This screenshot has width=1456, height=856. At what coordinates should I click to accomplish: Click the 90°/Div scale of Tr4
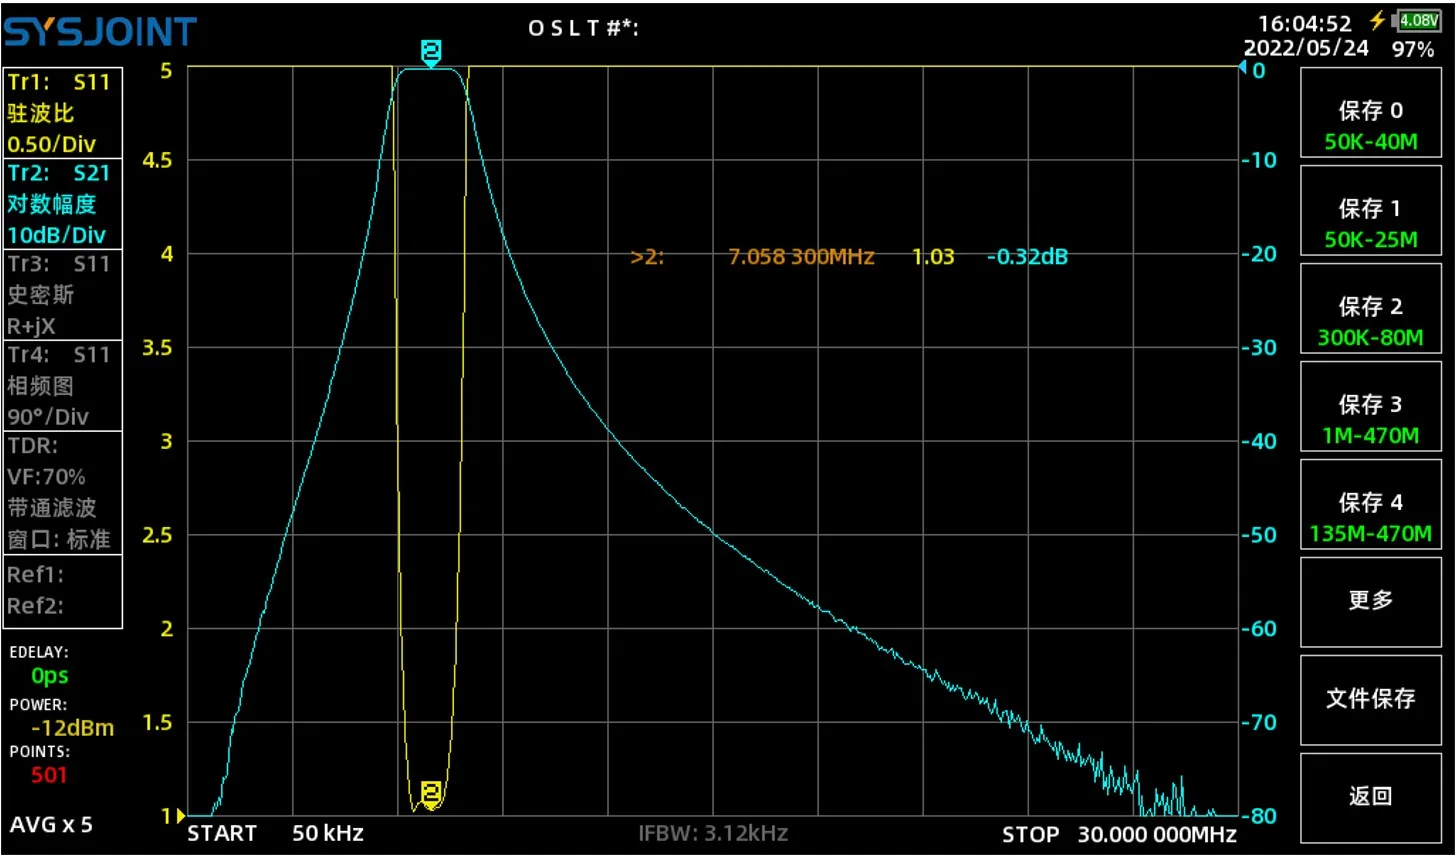[x=47, y=417]
